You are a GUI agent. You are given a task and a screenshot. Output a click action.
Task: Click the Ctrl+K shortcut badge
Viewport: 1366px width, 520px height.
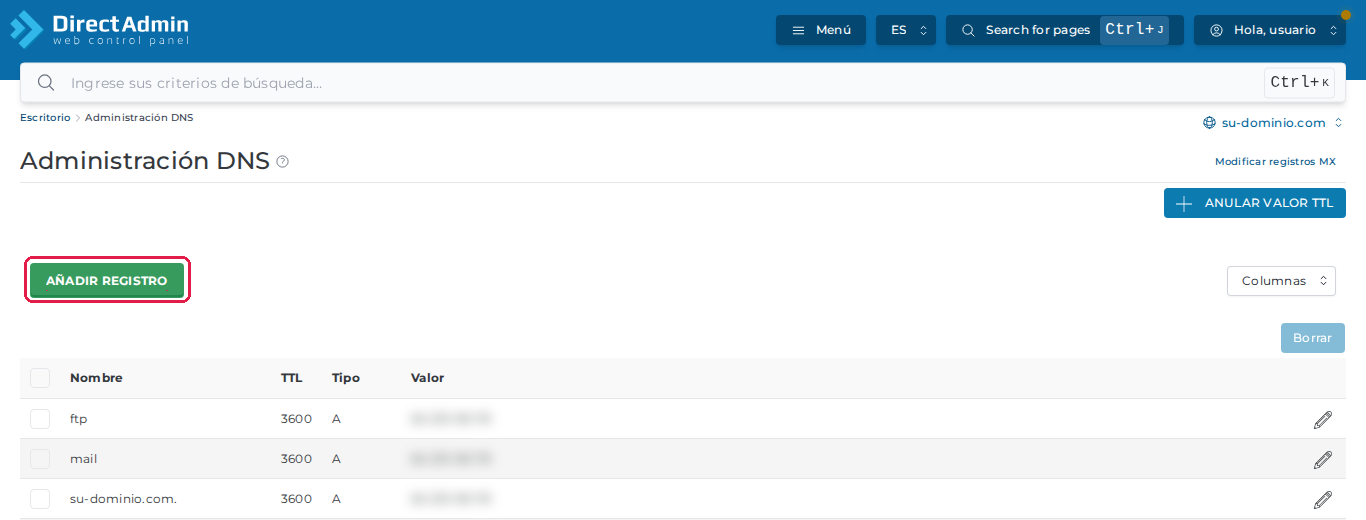click(x=1300, y=82)
